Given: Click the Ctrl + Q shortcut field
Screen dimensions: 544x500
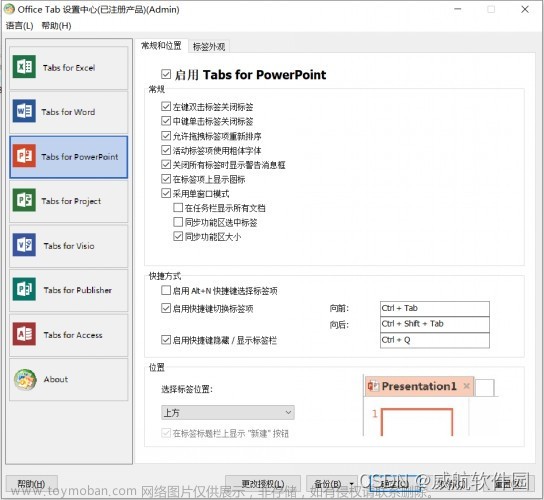Looking at the screenshot, I should (x=435, y=340).
